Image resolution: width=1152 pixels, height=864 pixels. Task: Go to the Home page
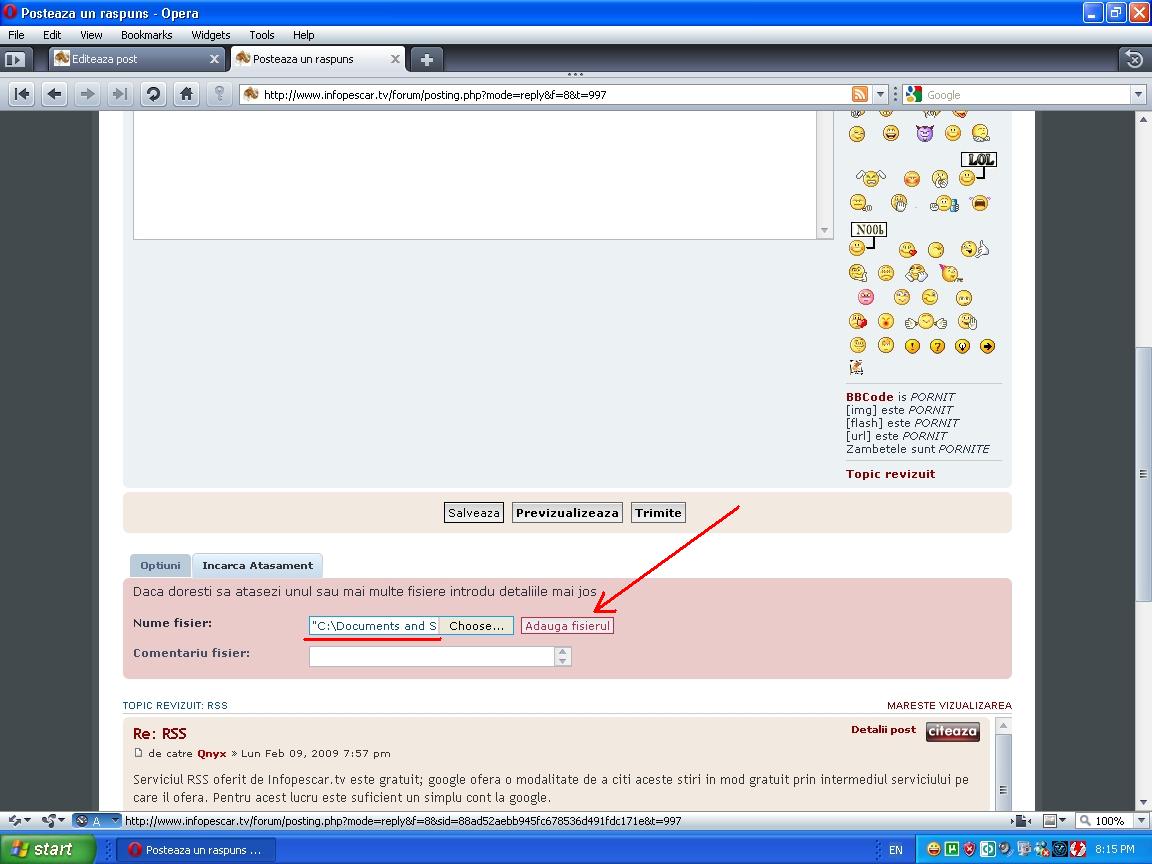tap(186, 94)
